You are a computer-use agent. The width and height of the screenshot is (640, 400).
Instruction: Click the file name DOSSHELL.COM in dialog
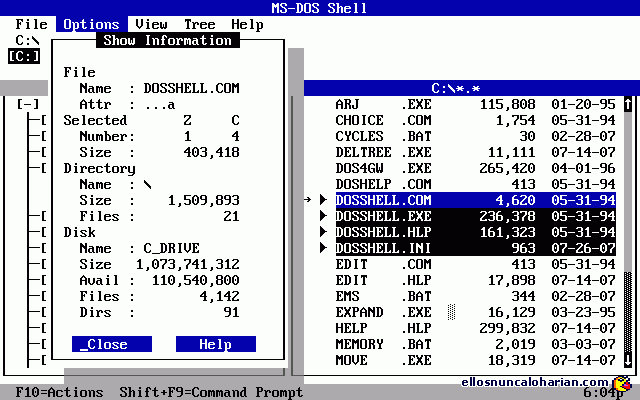point(191,88)
